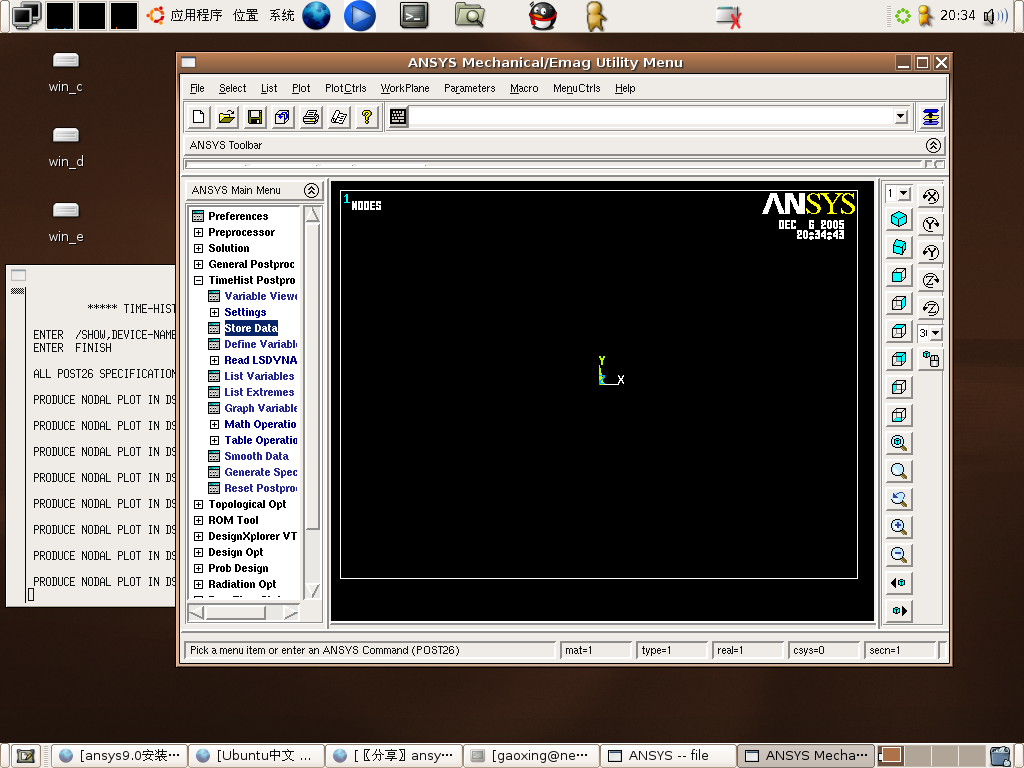Open the PlotCtrls menu

tap(345, 88)
